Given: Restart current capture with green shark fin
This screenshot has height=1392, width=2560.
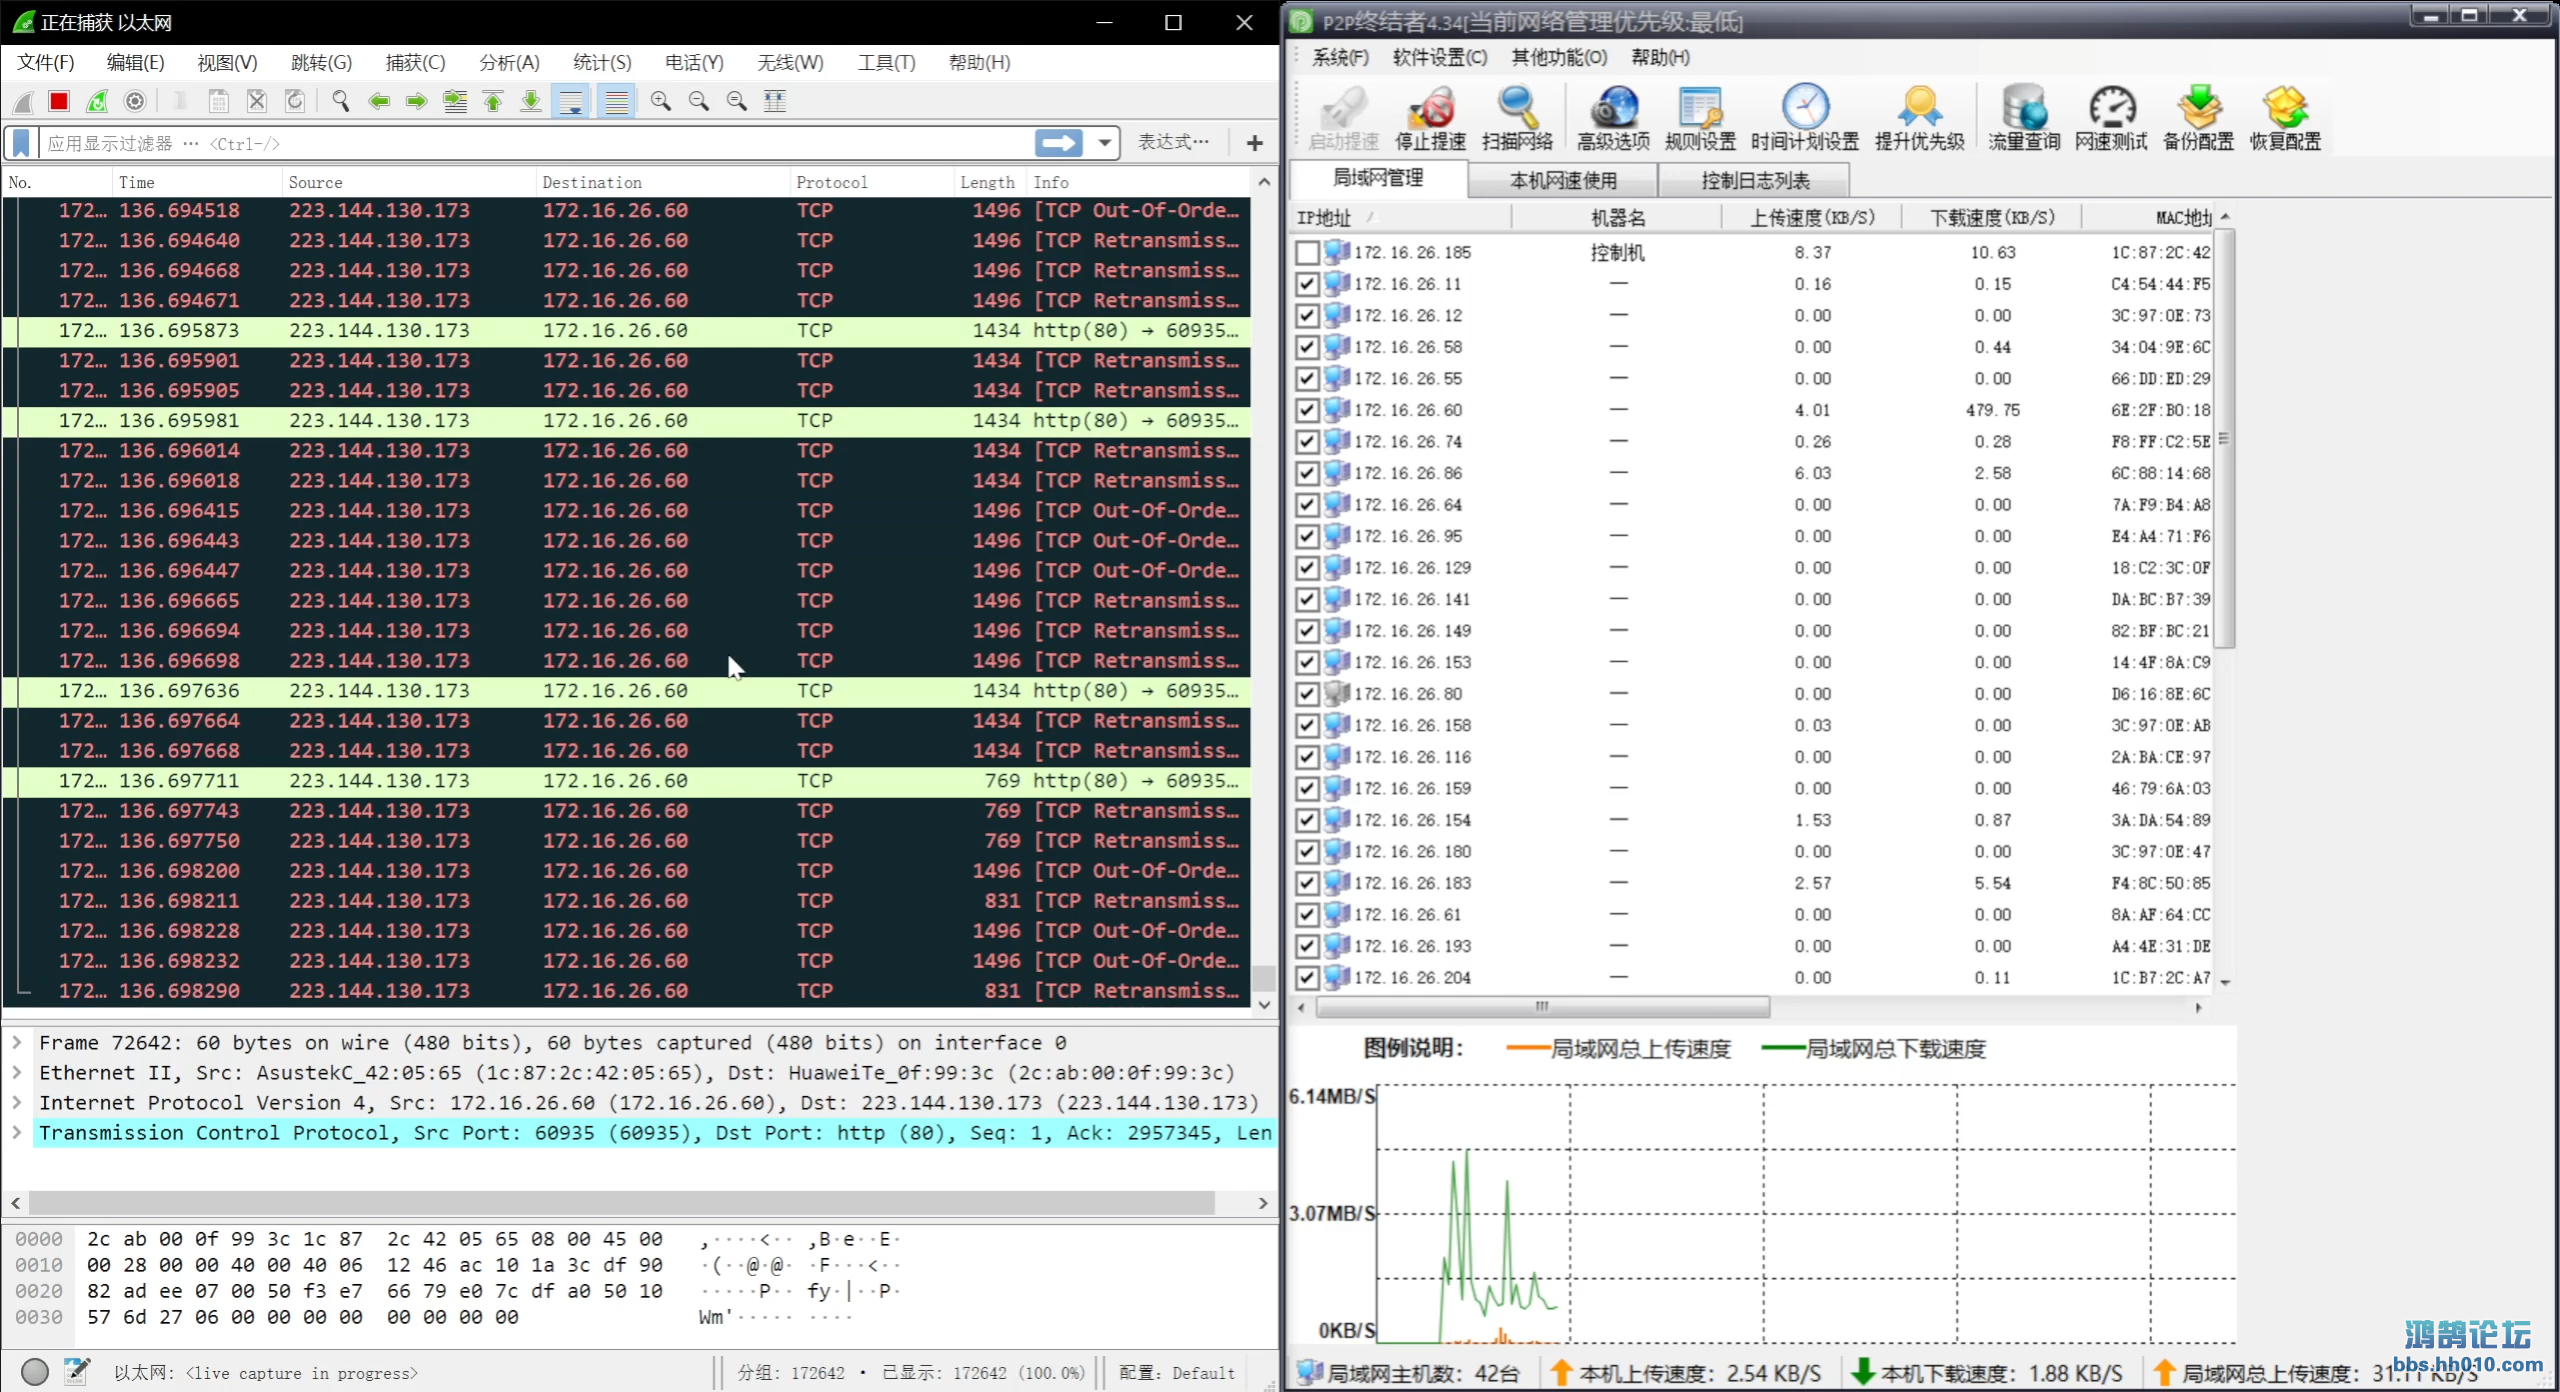Looking at the screenshot, I should (x=97, y=101).
